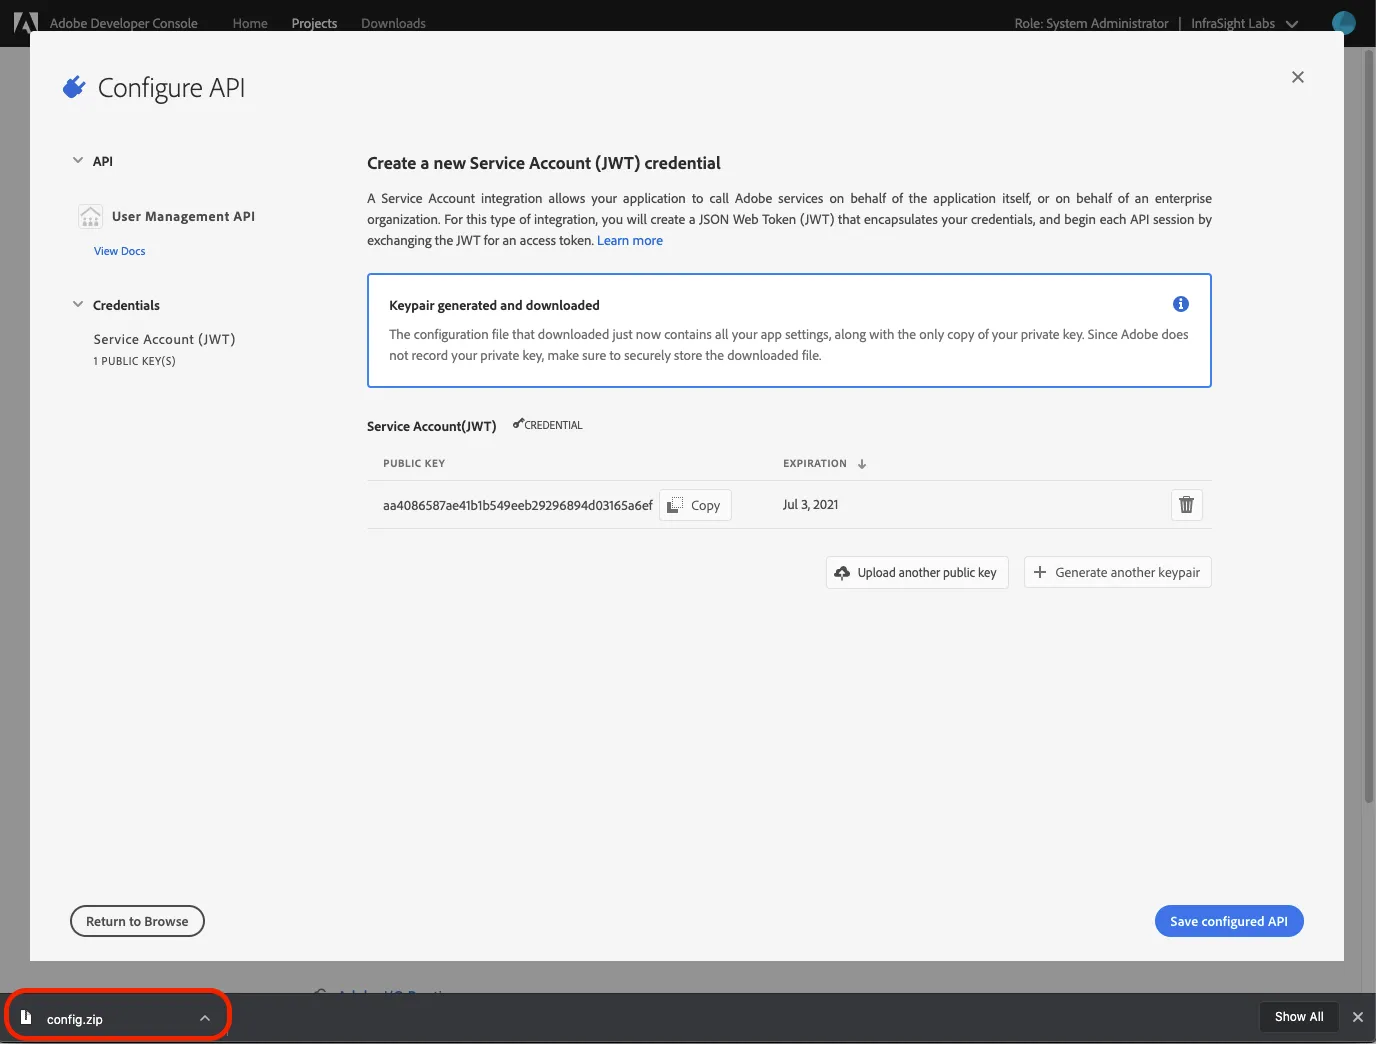Click the PUBLIC KEY column header
1376x1044 pixels.
414,463
